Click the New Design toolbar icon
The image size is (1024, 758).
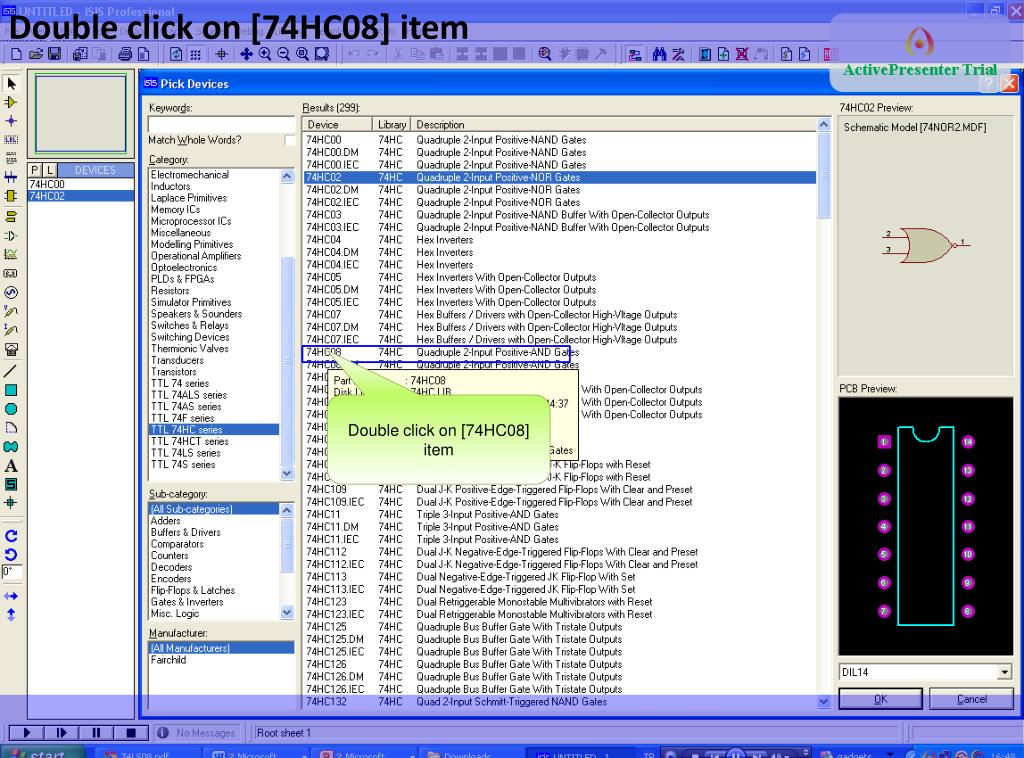[17, 54]
